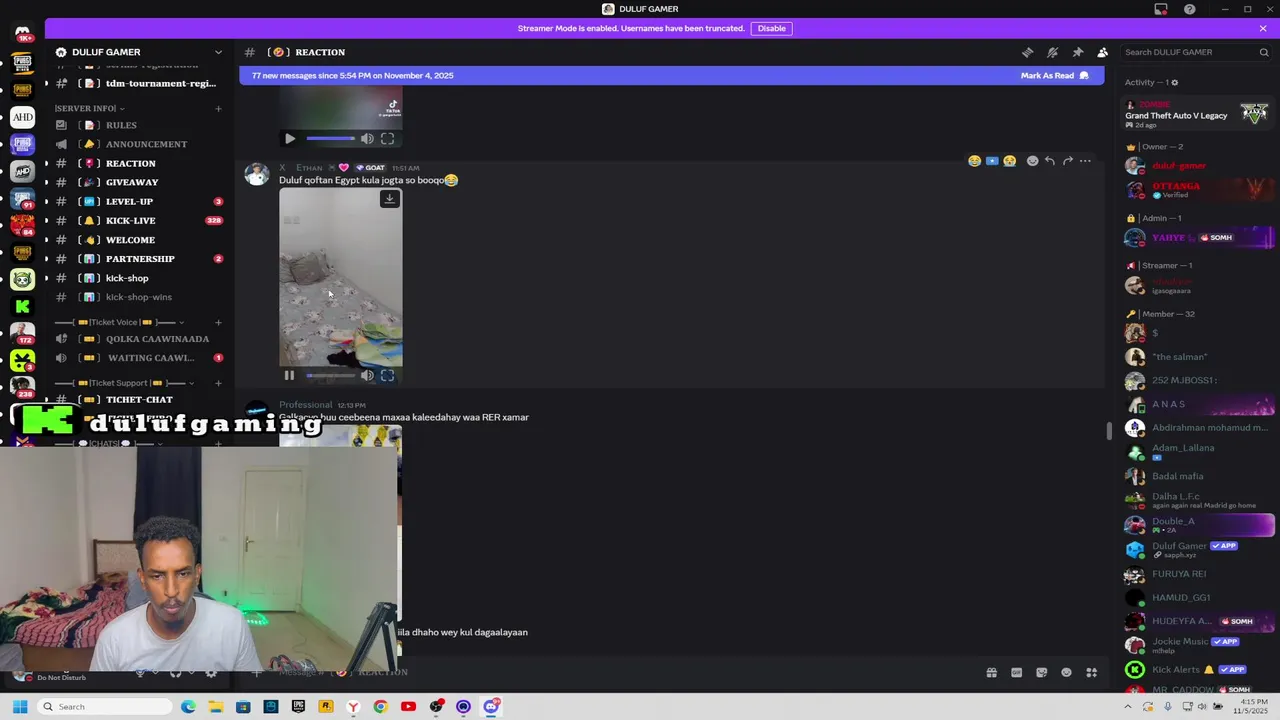1280x720 pixels.
Task: Collapse the Ticket Voice category
Action: (x=120, y=322)
